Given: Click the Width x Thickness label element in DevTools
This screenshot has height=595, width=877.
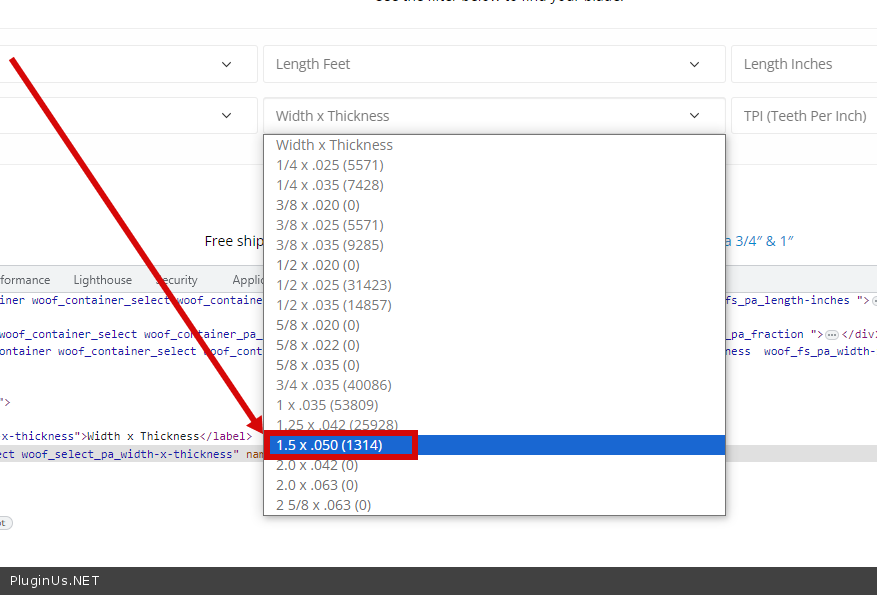Looking at the screenshot, I should (144, 436).
